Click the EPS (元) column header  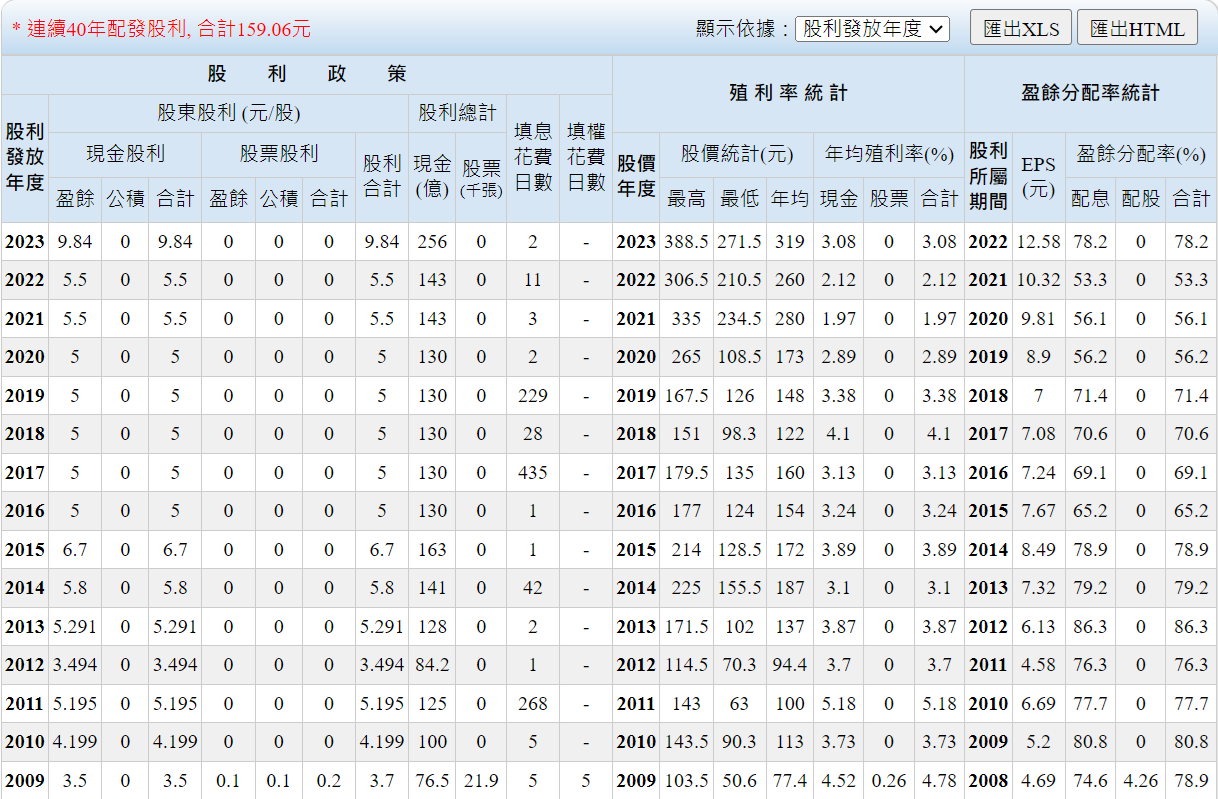tap(1038, 176)
